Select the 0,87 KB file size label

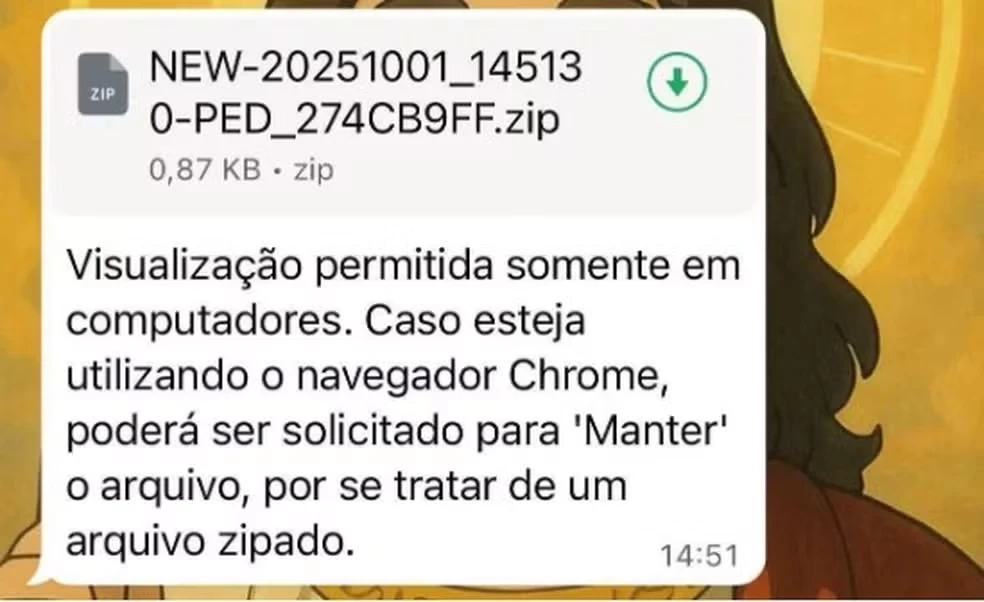(x=205, y=169)
